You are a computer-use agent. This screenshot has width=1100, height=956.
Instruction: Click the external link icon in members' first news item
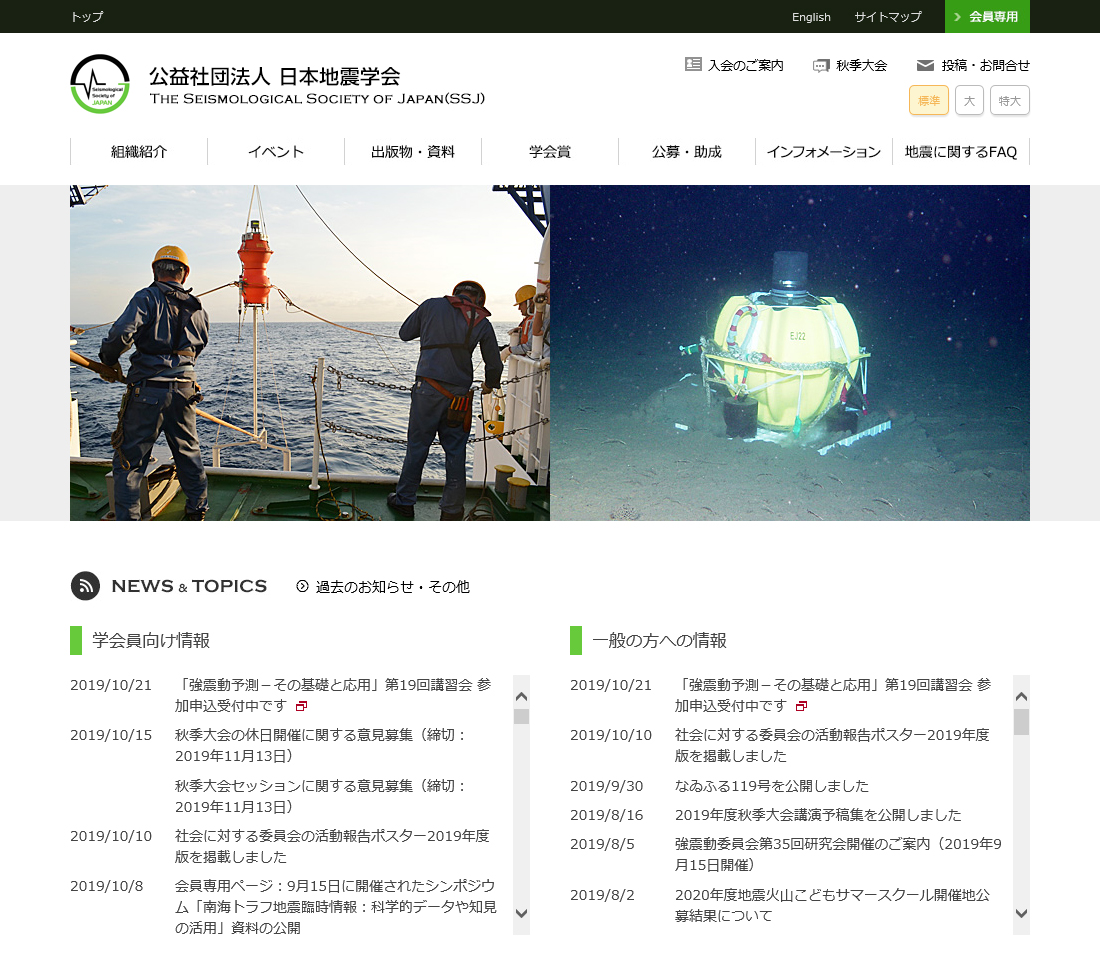tap(301, 707)
